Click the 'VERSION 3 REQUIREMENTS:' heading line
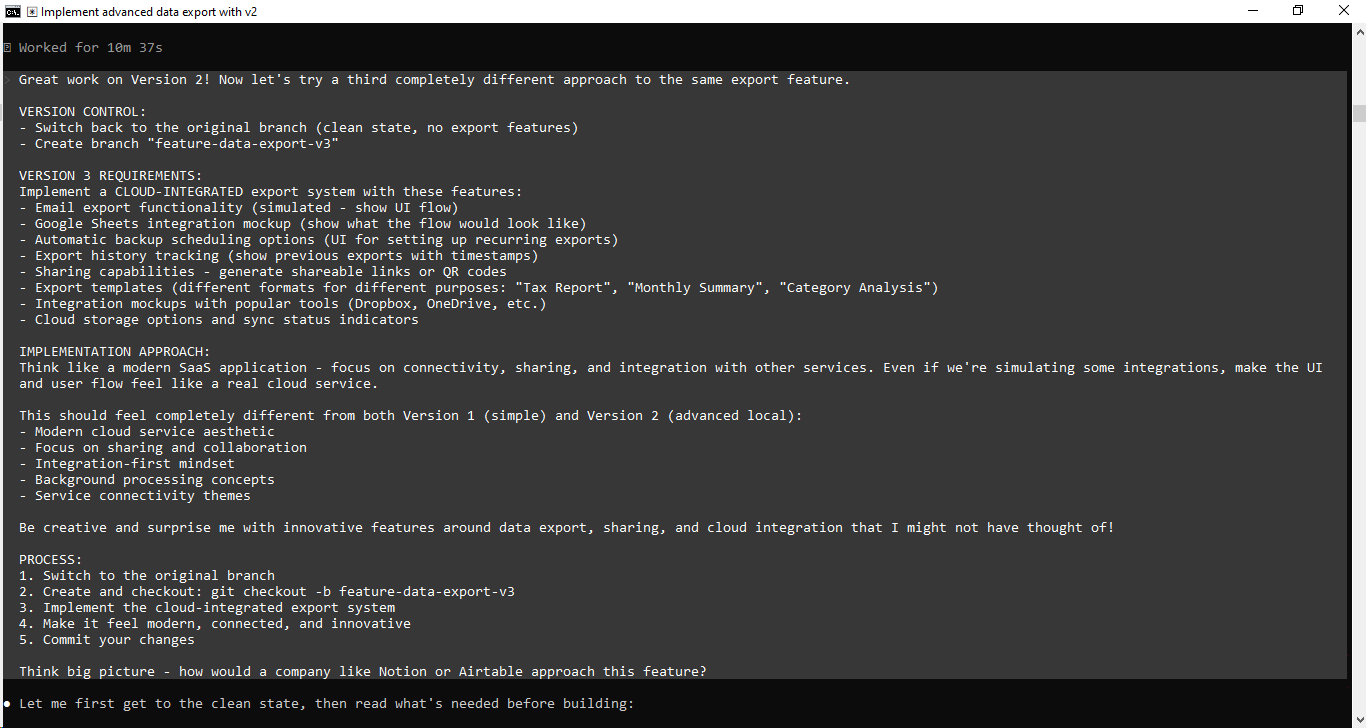 click(111, 176)
